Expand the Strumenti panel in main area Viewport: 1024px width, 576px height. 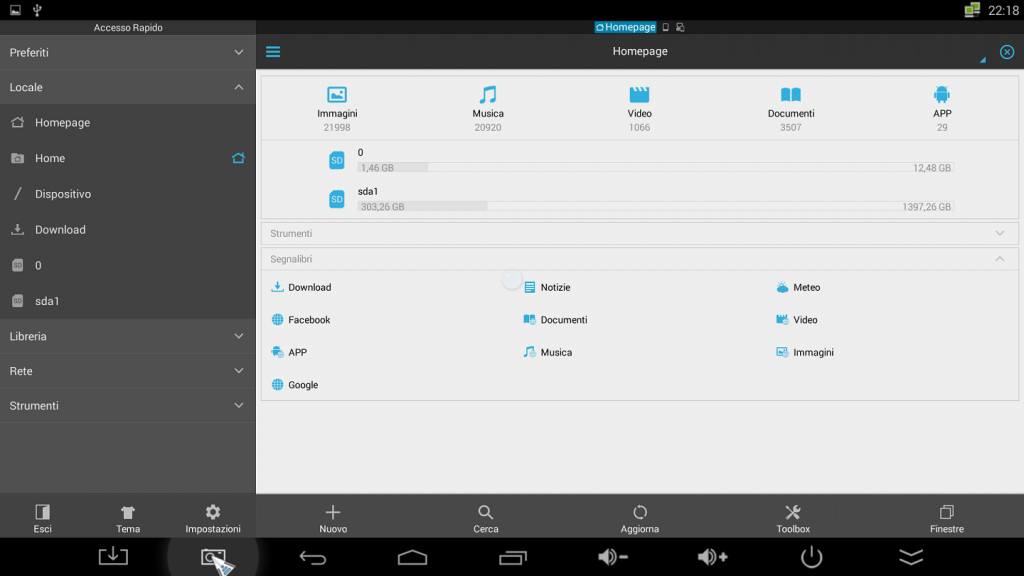pos(999,233)
